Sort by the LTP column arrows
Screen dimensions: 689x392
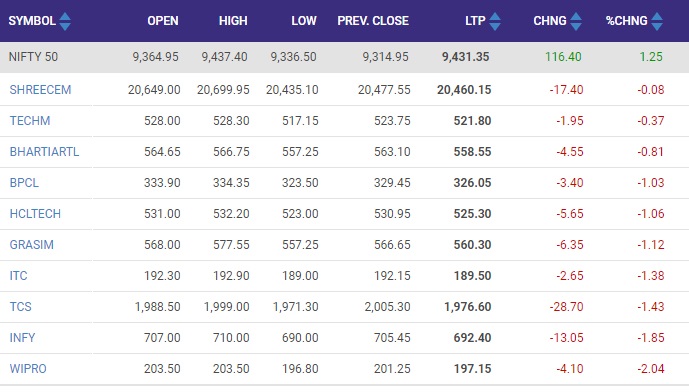click(495, 21)
